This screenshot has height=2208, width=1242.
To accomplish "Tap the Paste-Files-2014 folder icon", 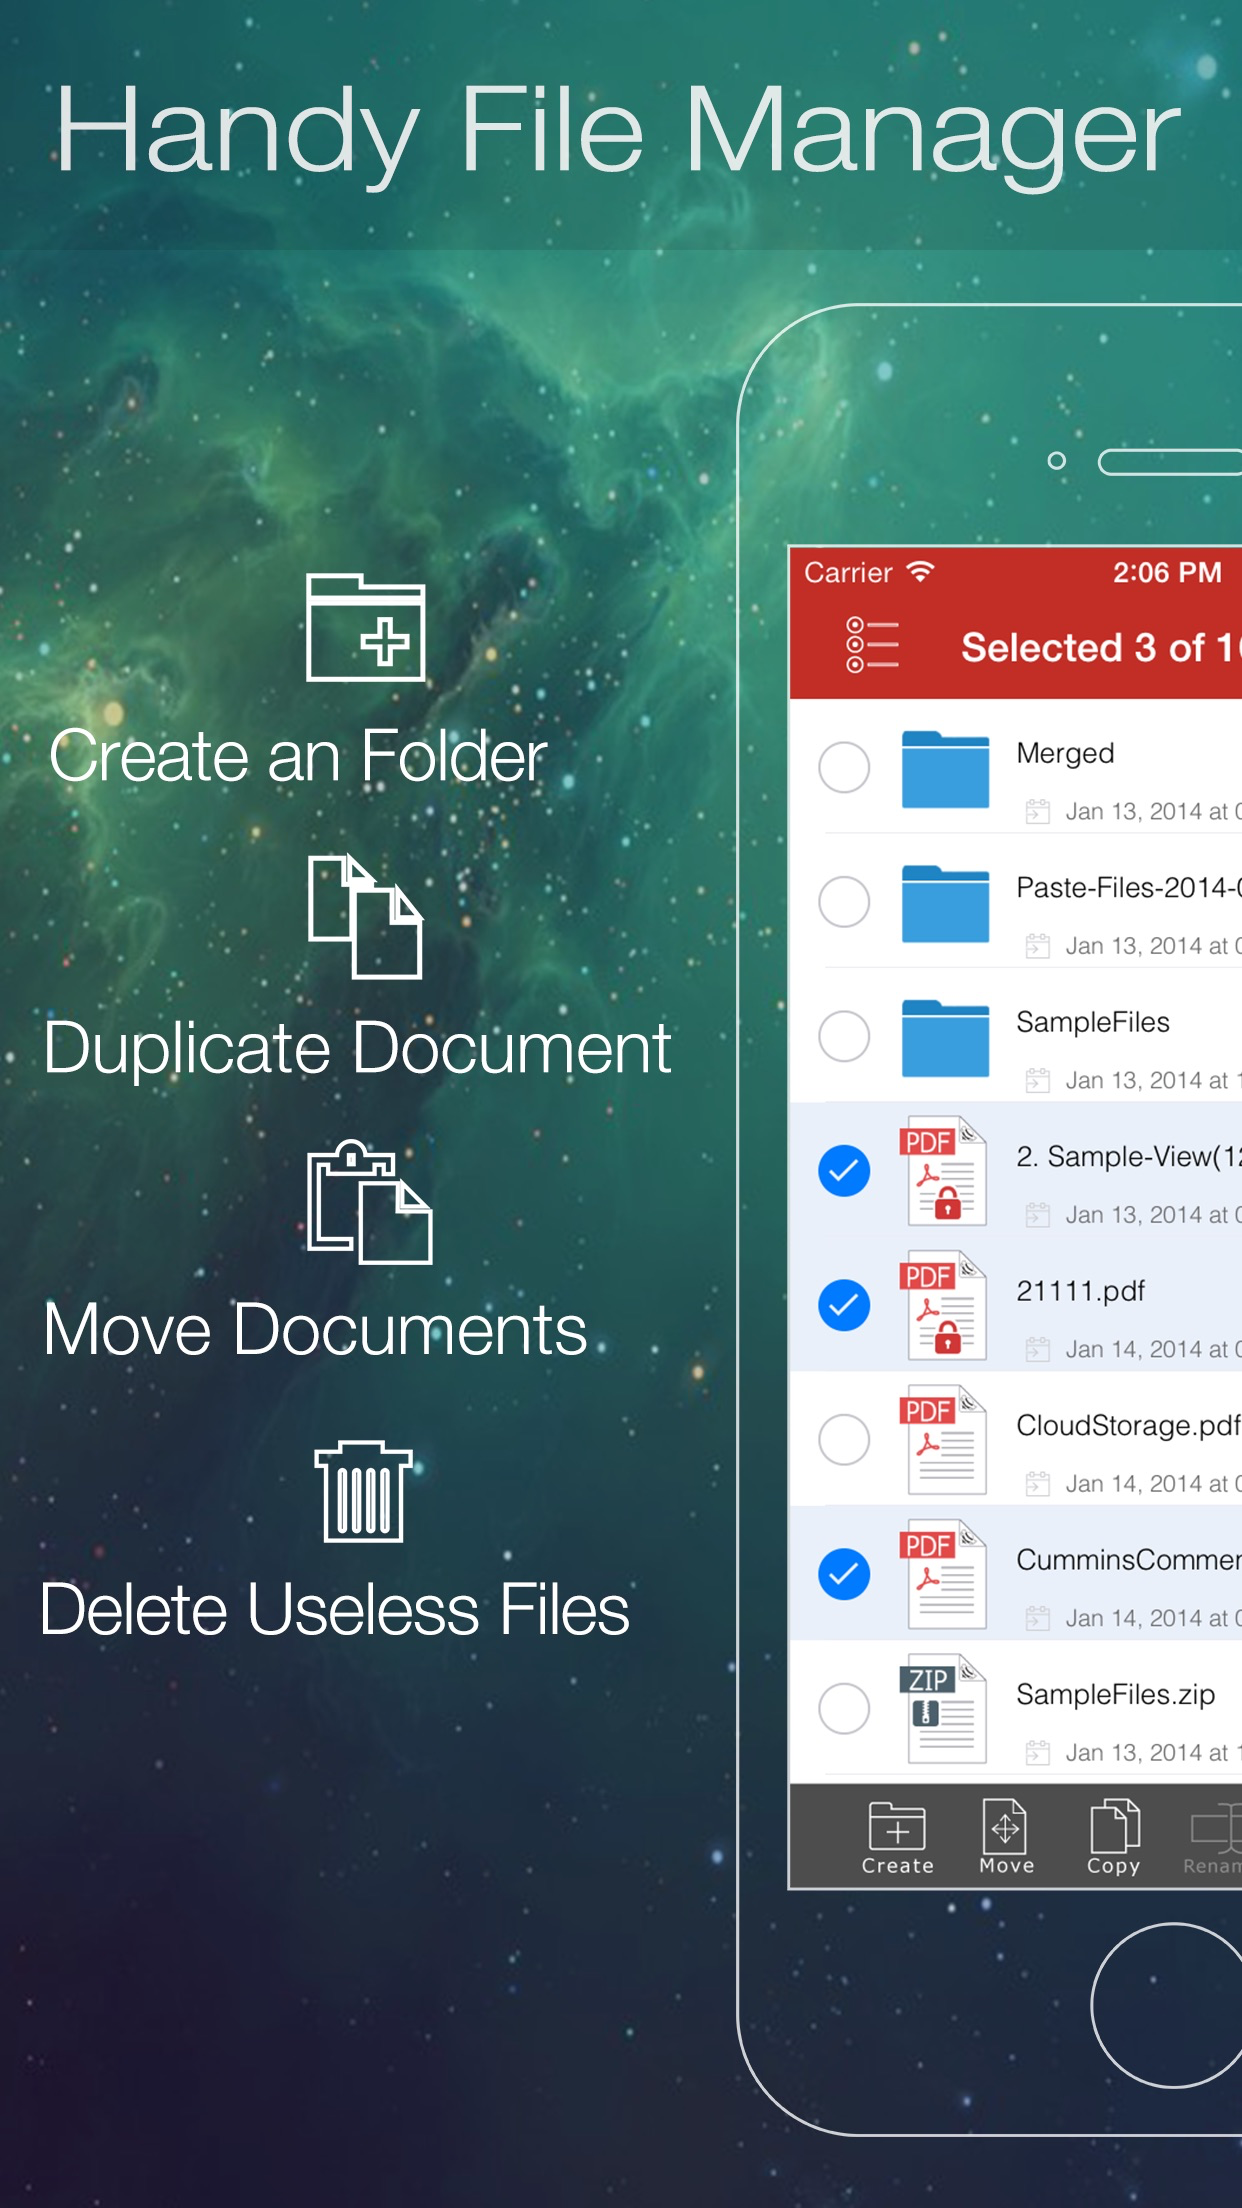I will tap(945, 903).
